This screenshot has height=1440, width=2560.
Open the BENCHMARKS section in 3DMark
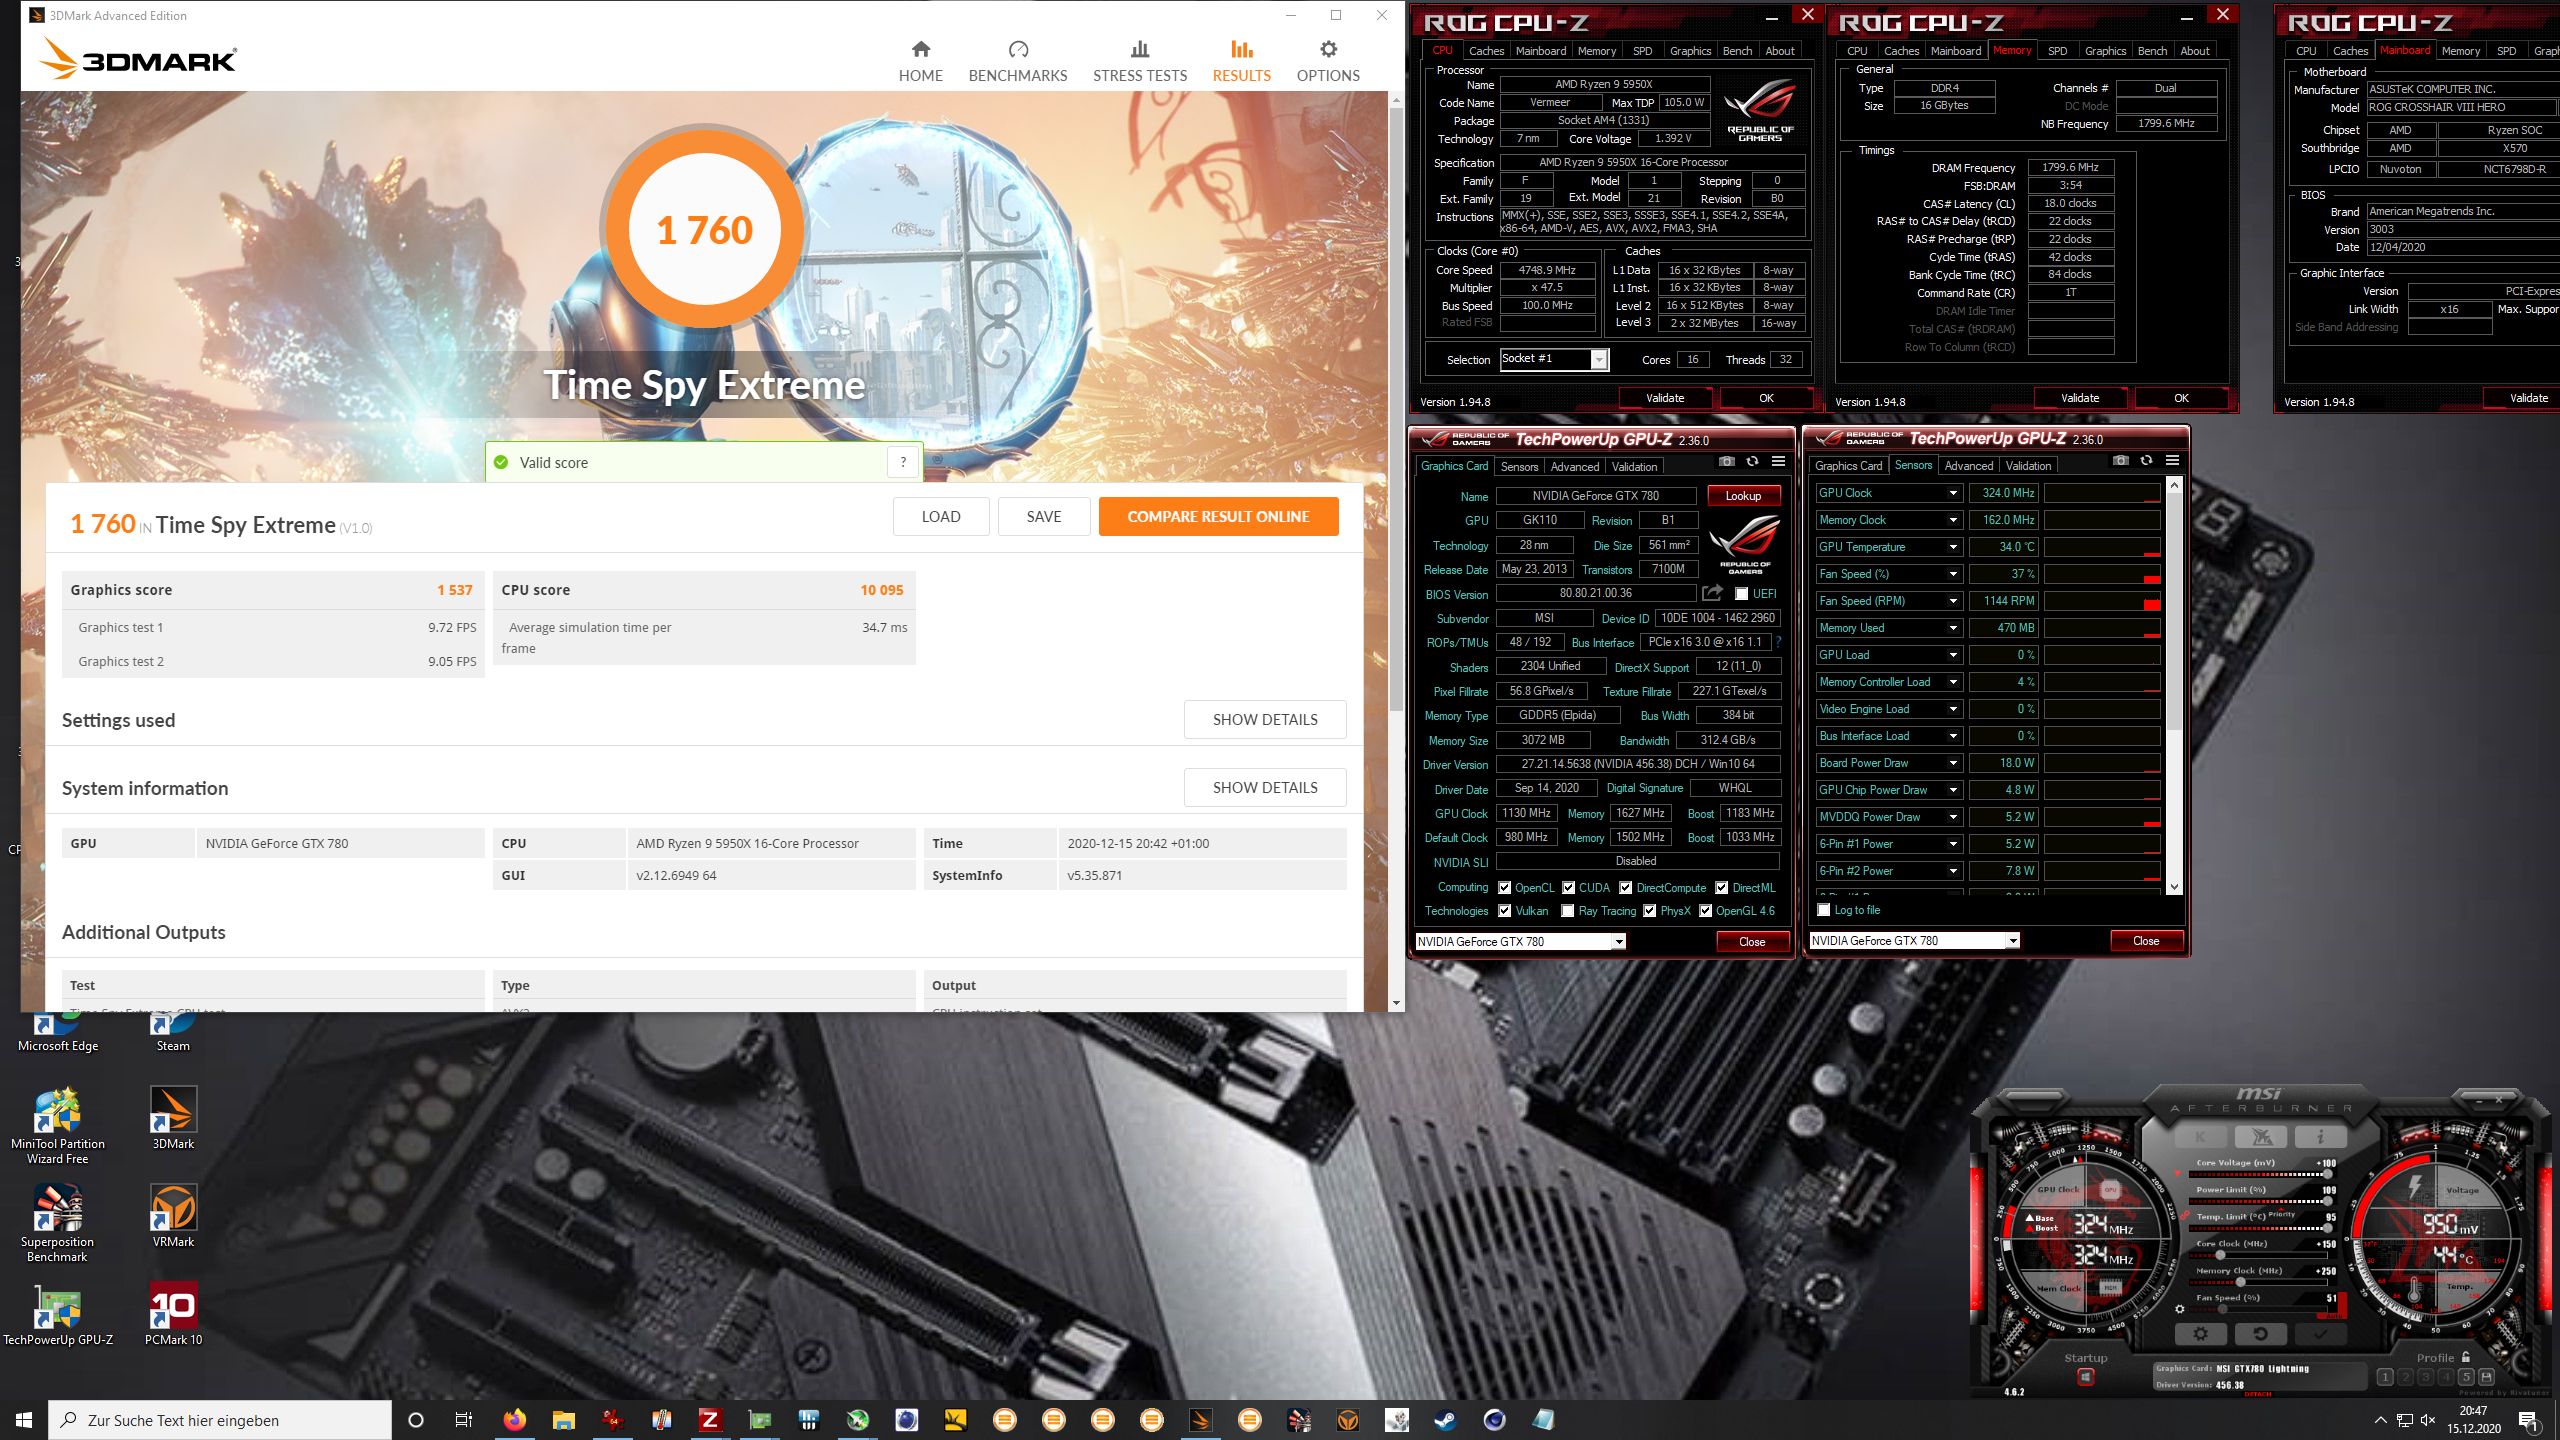[x=1017, y=62]
